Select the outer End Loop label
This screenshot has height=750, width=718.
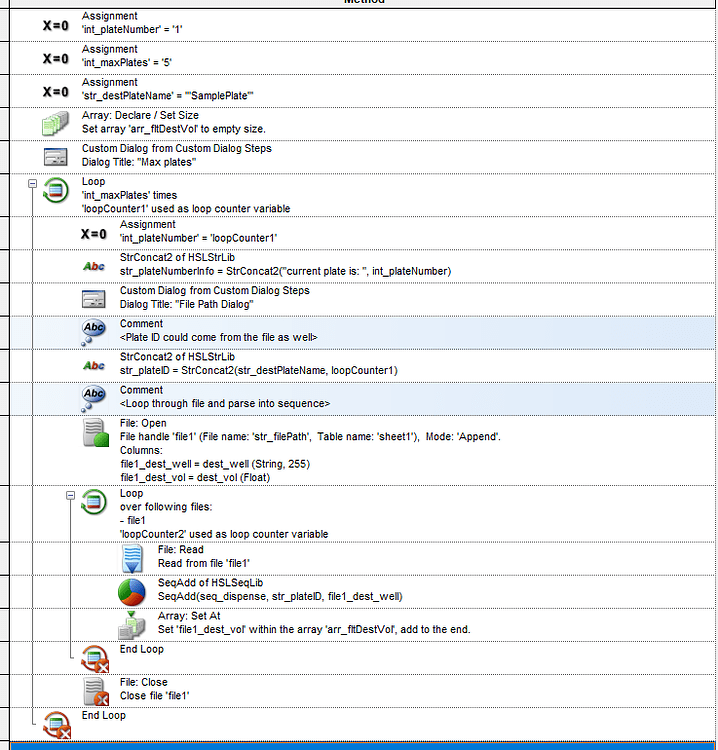pyautogui.click(x=104, y=715)
